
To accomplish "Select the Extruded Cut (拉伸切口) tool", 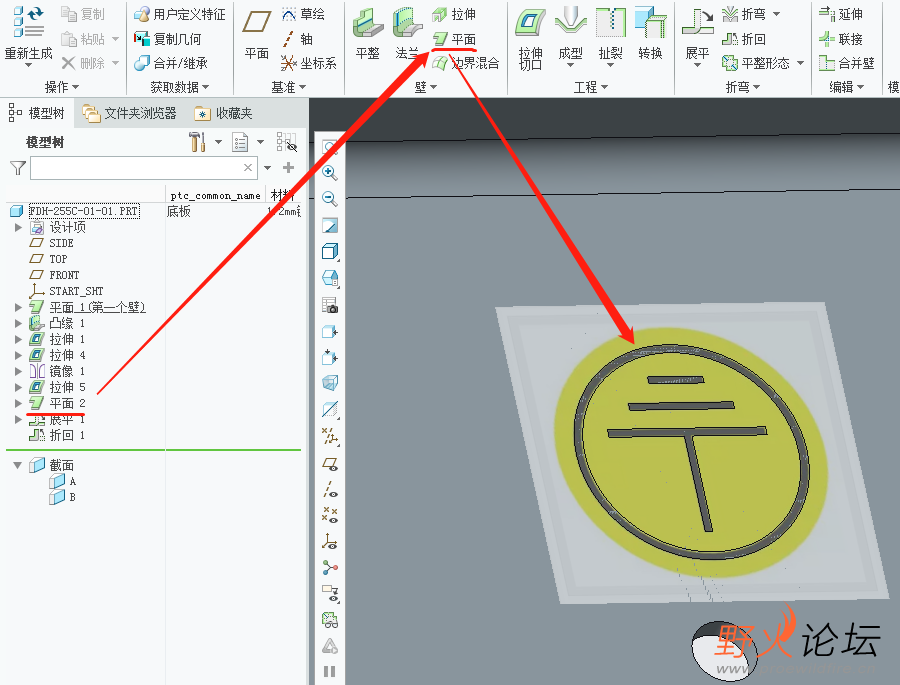I will pos(530,38).
